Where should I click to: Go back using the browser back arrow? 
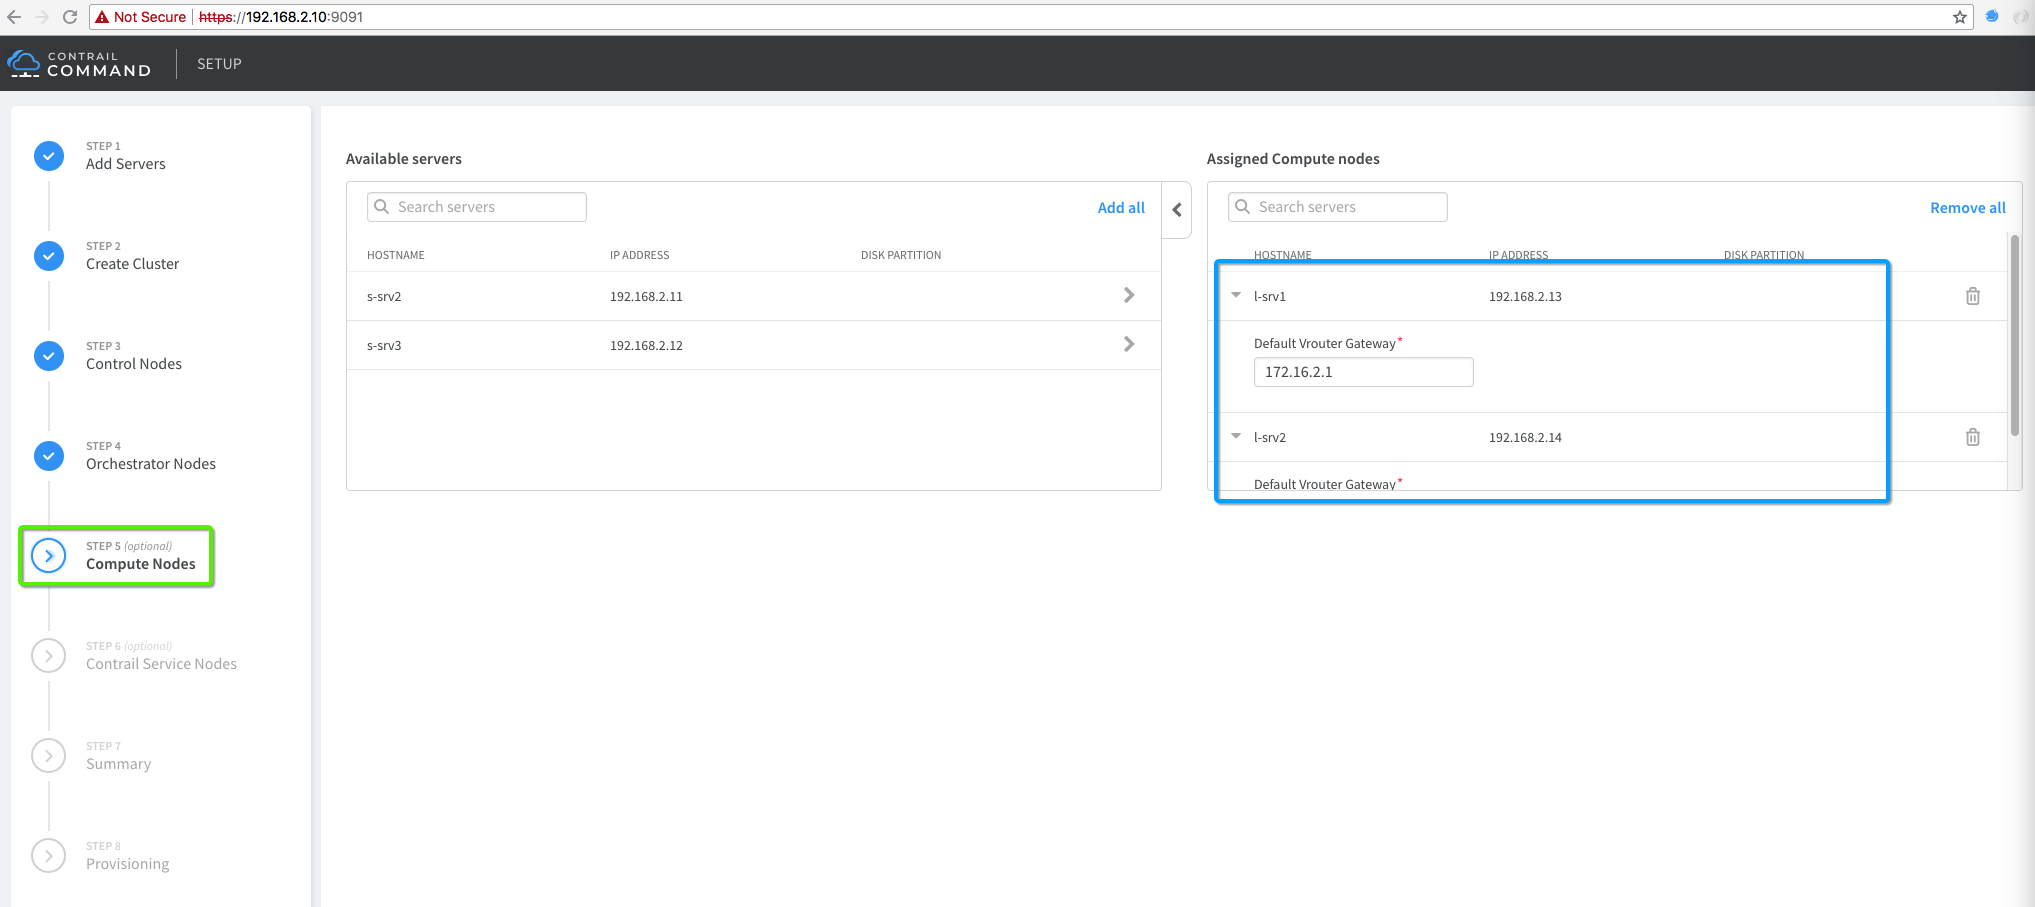pyautogui.click(x=14, y=17)
